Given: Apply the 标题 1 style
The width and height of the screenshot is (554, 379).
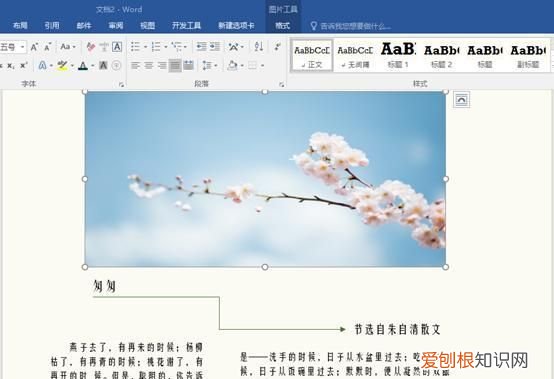Looking at the screenshot, I should [398, 56].
